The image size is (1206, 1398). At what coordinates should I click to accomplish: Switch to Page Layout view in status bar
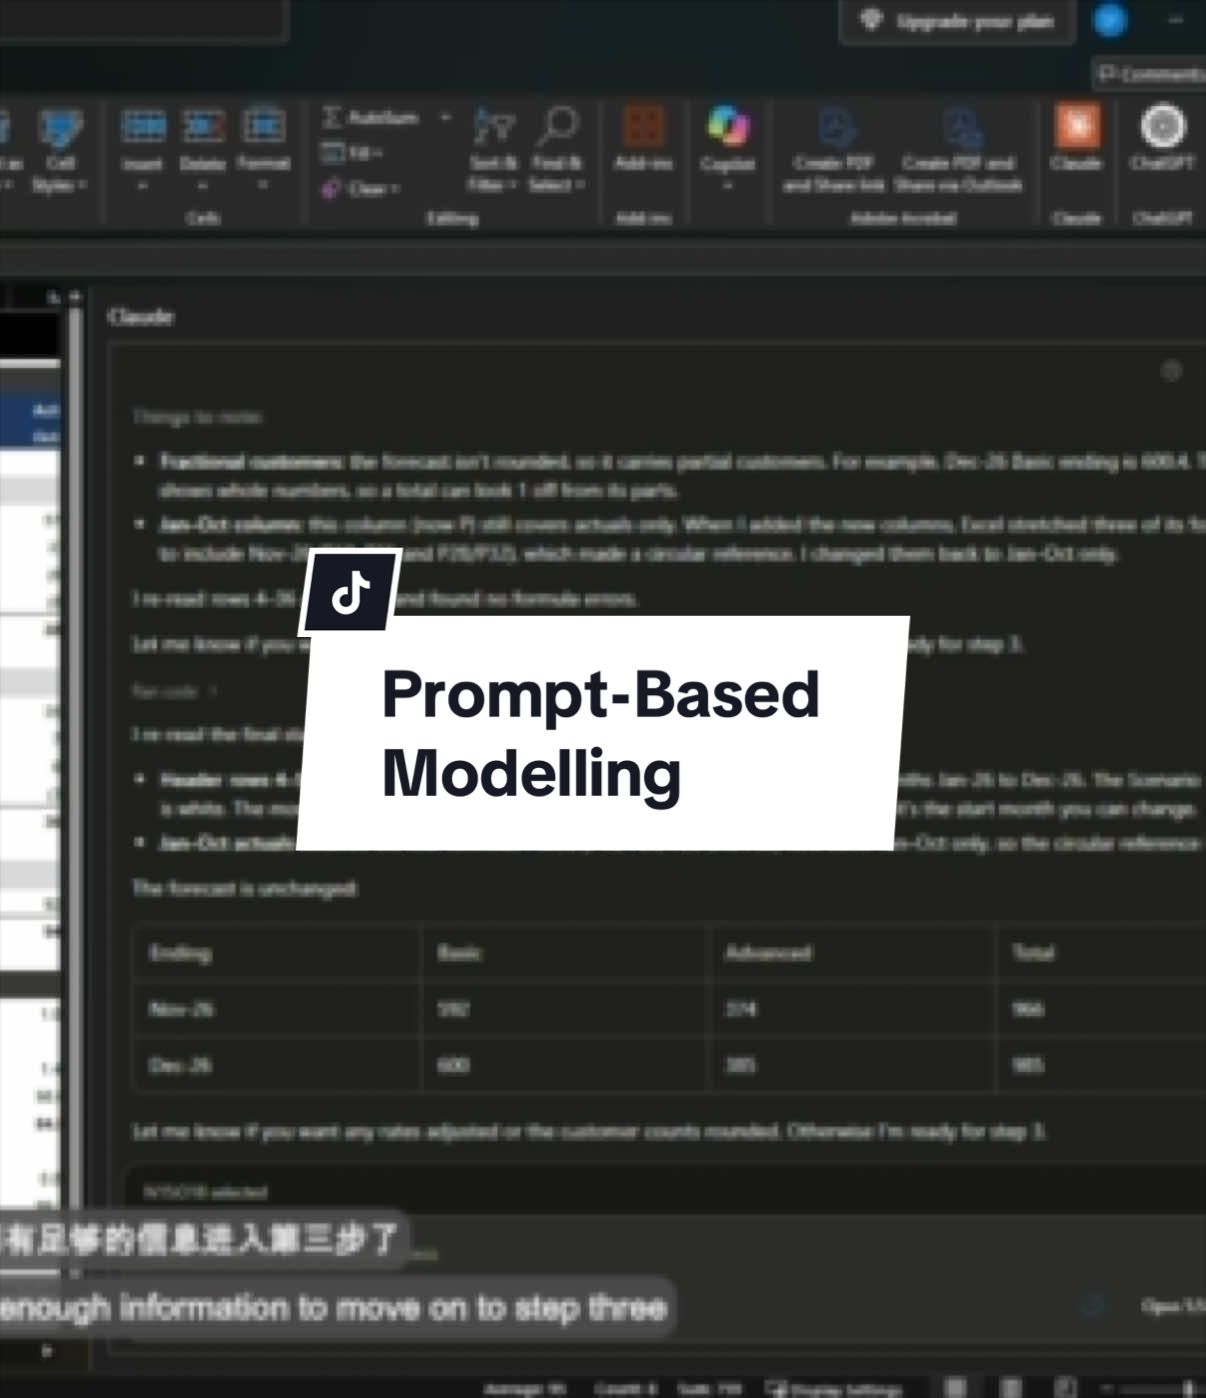point(1011,1388)
